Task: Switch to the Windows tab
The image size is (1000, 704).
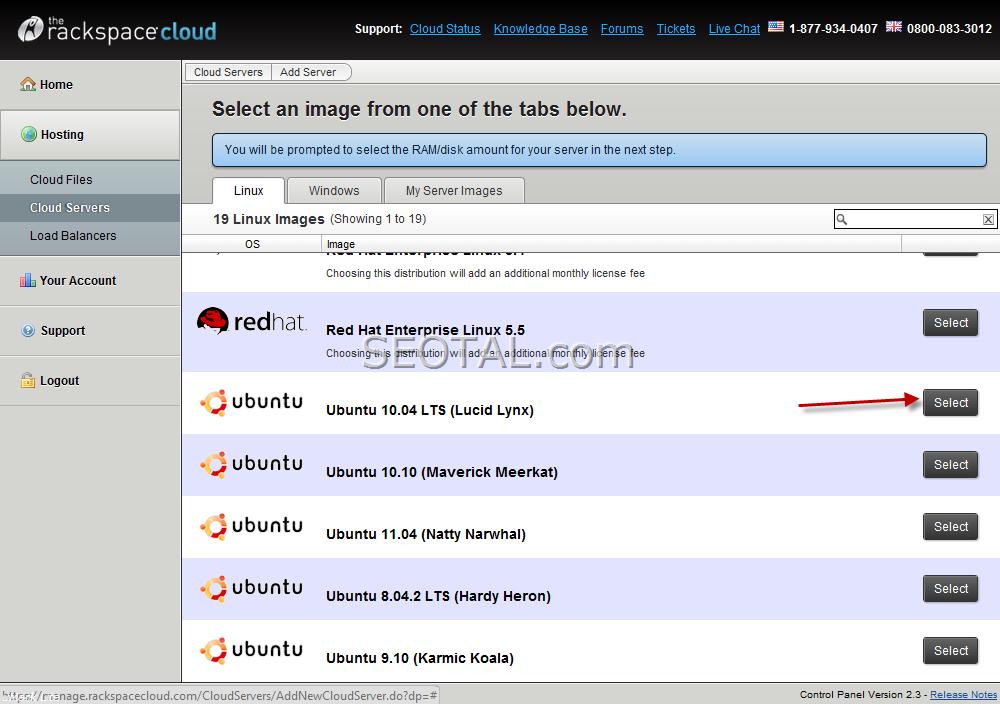Action: coord(334,191)
